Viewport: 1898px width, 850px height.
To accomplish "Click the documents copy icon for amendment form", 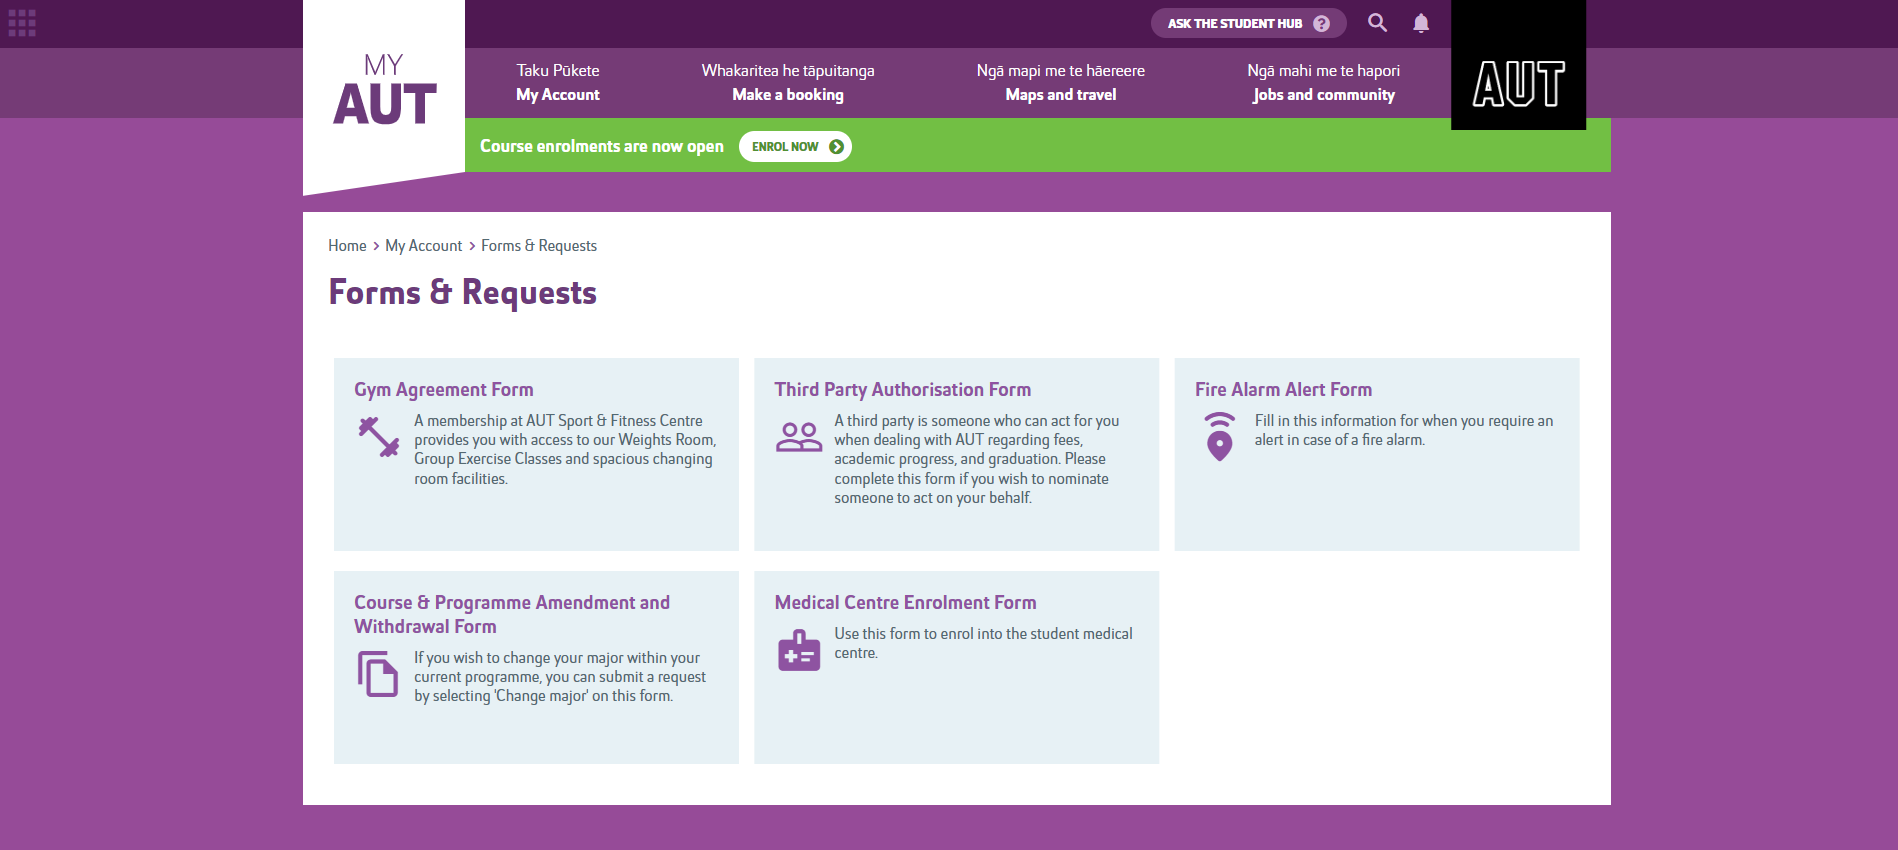I will pos(378,673).
